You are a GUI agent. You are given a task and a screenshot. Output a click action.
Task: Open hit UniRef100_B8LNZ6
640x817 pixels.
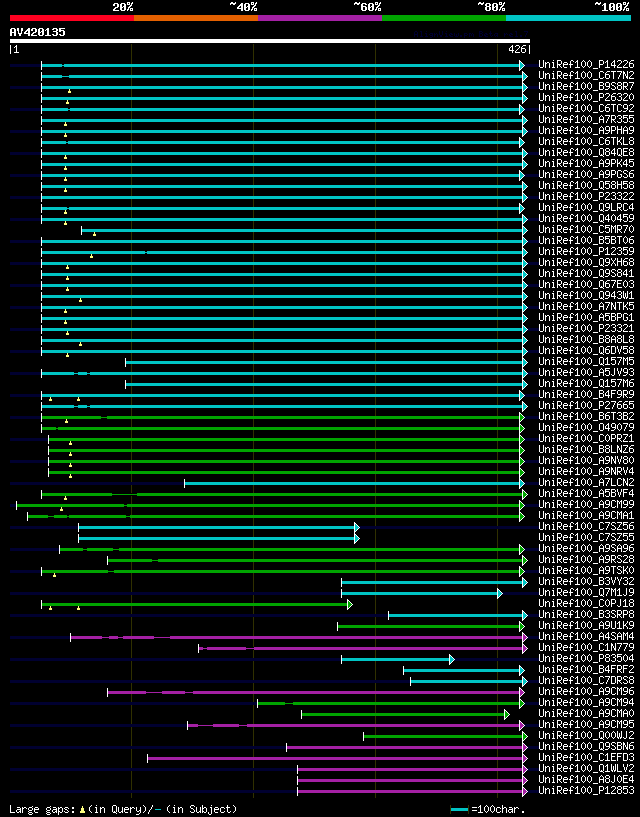point(586,450)
